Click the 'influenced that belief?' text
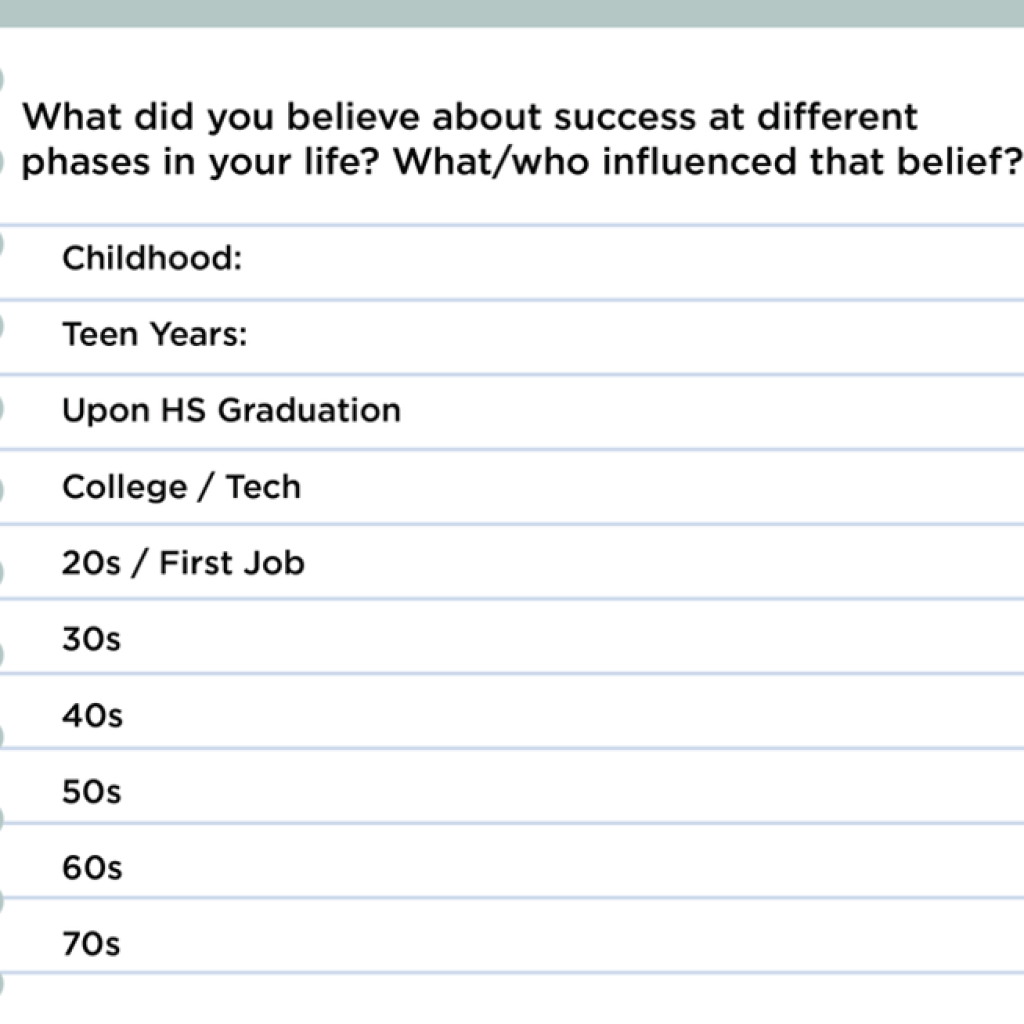Viewport: 1024px width, 1024px height. coord(811,162)
